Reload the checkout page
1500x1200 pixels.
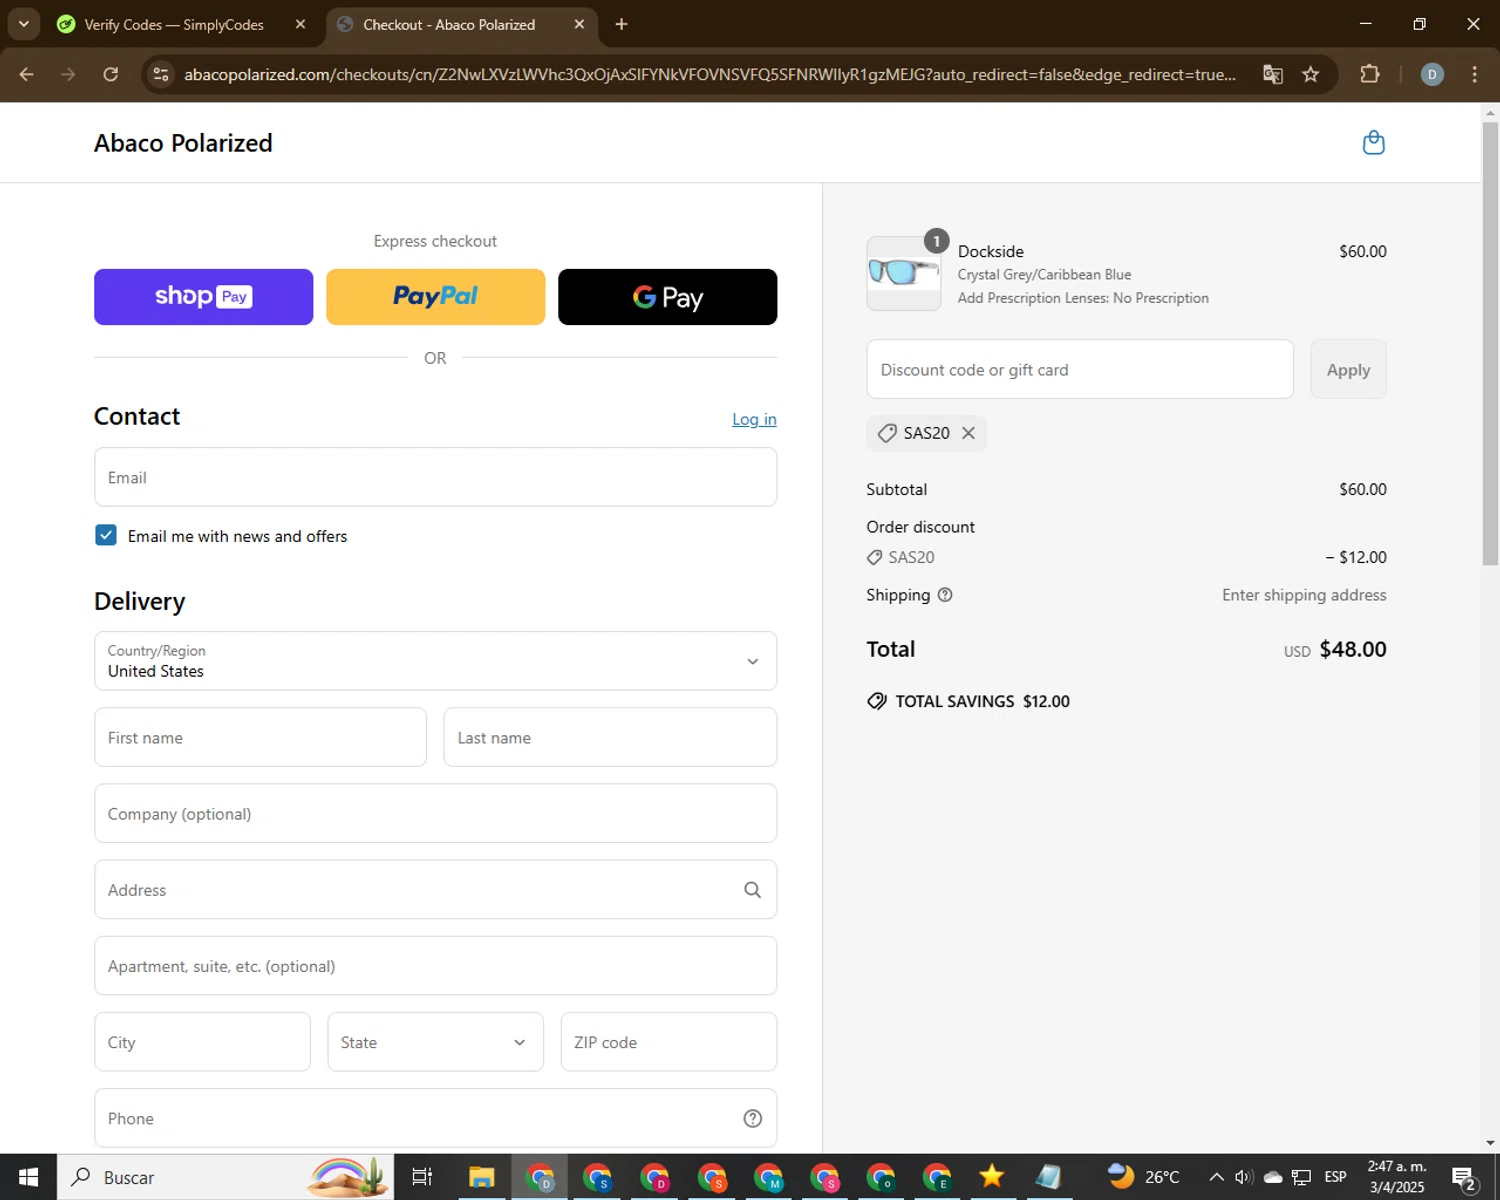click(x=110, y=74)
